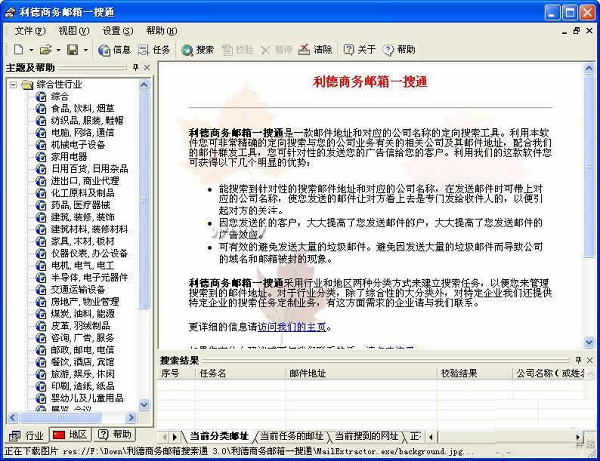Viewport: 600px width, 461px height.
Task: Switch to the 地区 tab
Action: (x=70, y=435)
